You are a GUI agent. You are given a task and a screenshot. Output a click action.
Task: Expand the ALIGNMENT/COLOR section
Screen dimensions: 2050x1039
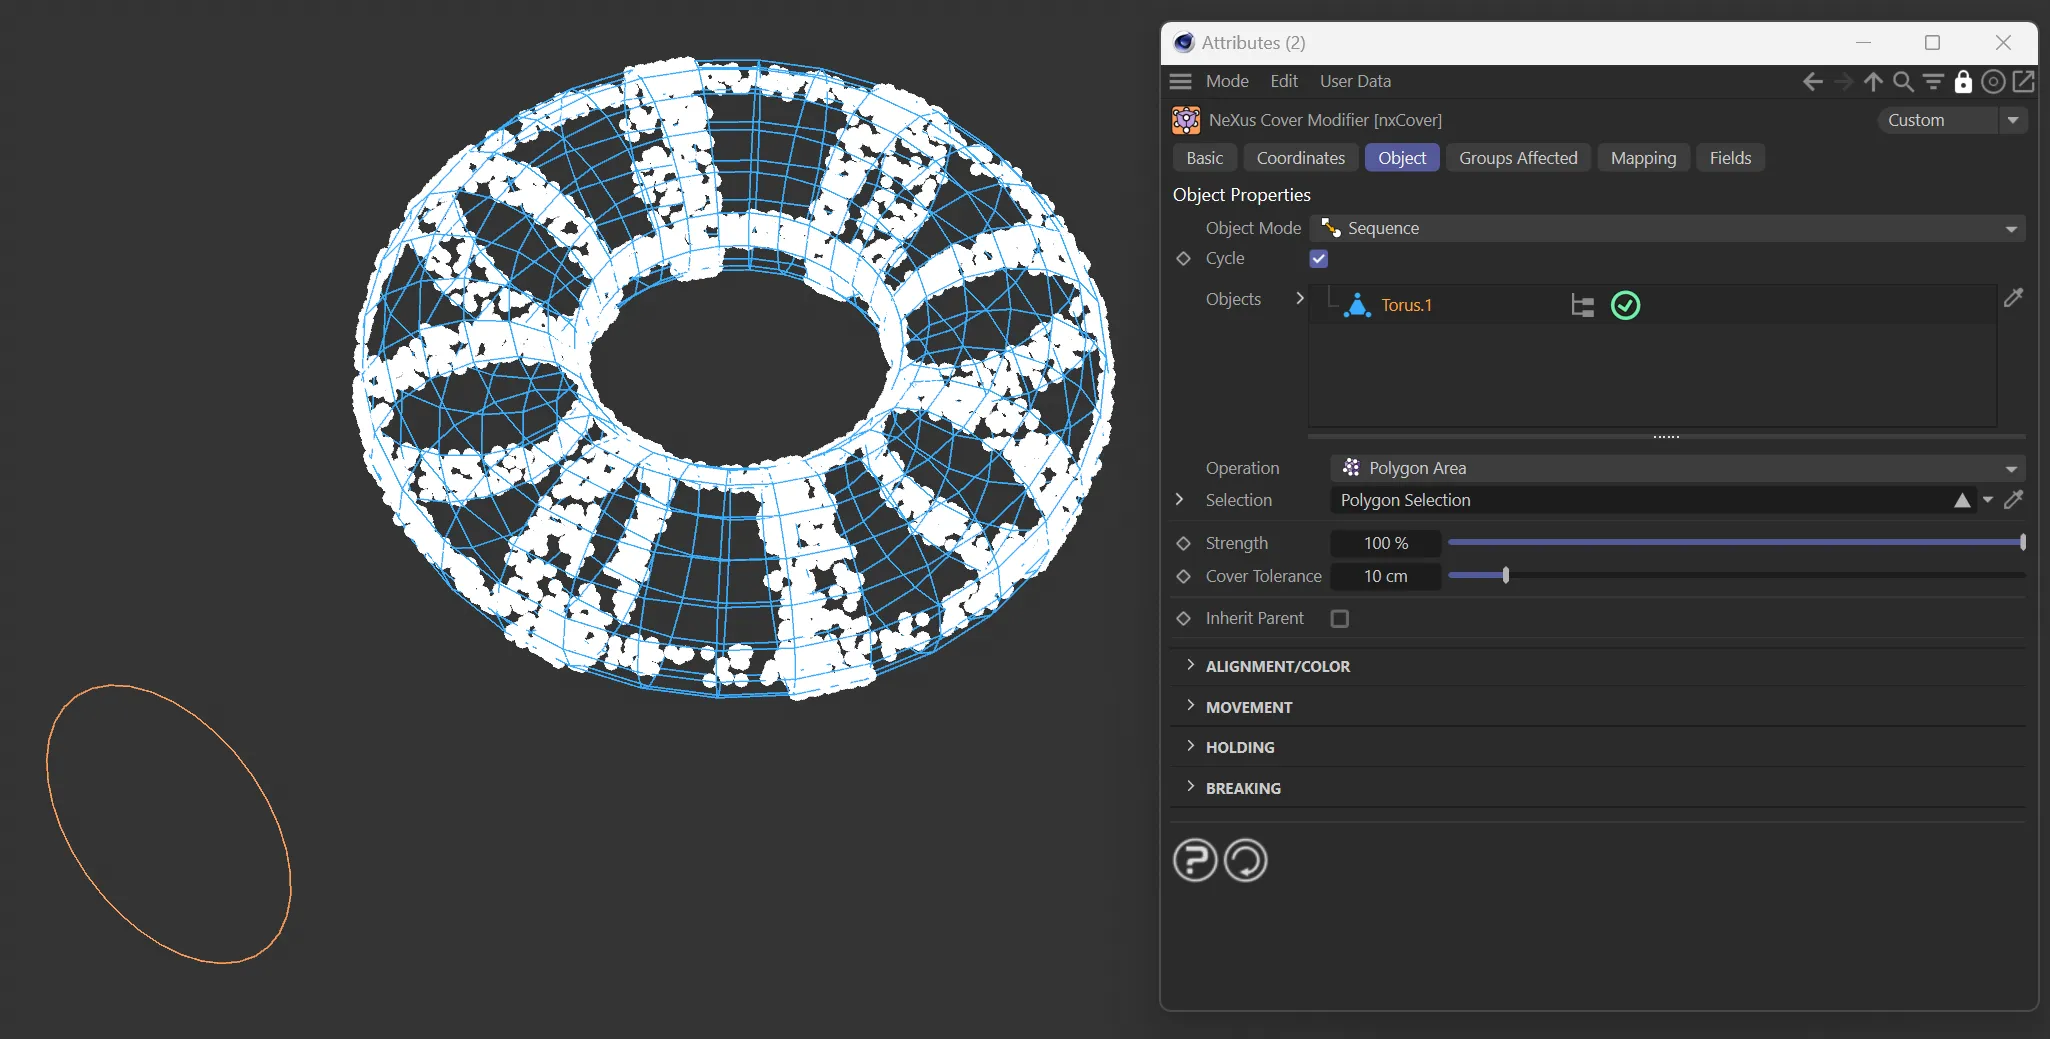[x=1277, y=666]
